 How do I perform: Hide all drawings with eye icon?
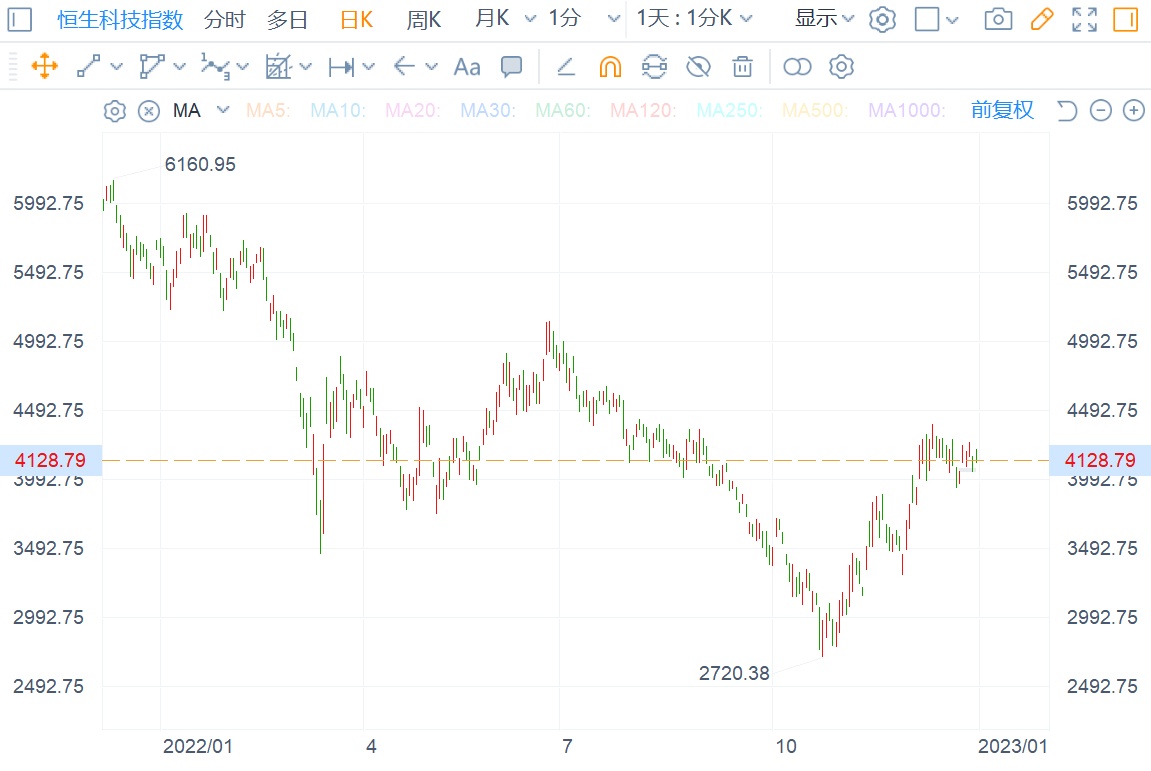point(698,67)
